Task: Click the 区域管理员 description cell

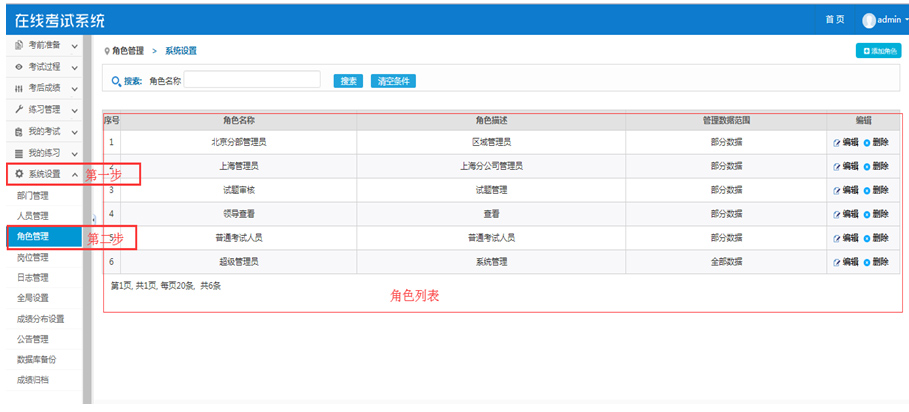Action: pos(492,143)
